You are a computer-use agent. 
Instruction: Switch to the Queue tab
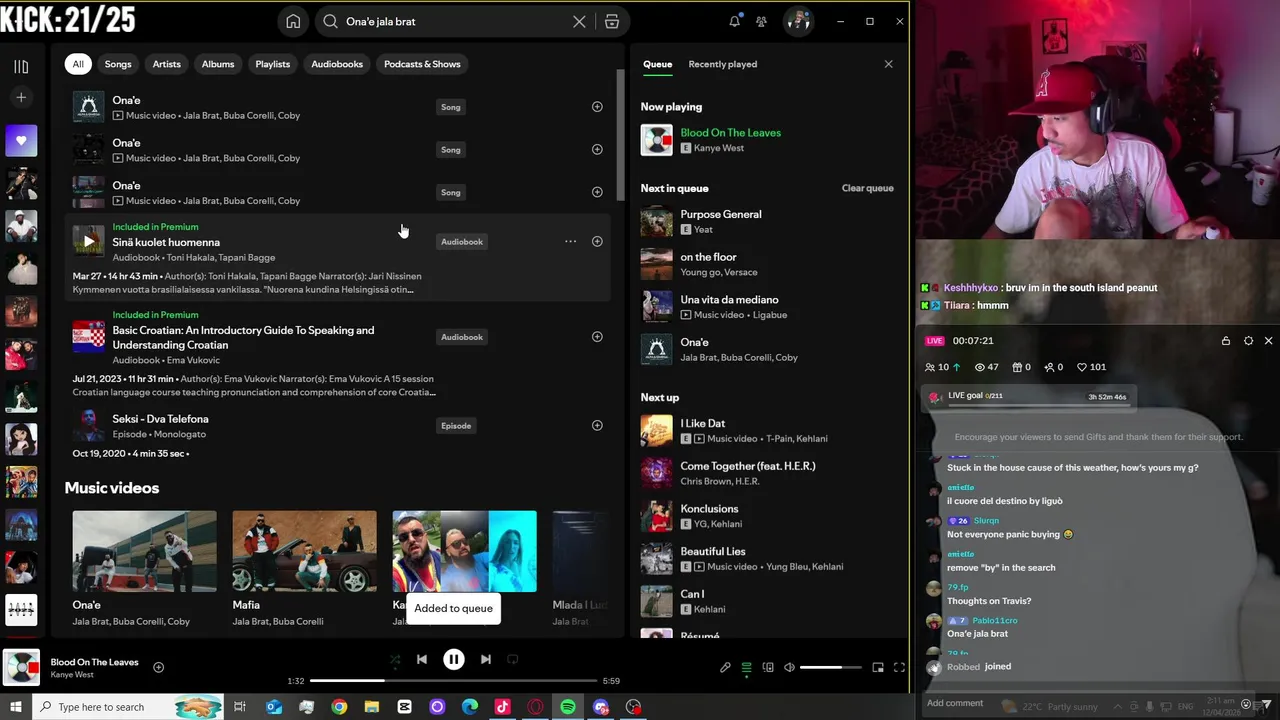657,64
